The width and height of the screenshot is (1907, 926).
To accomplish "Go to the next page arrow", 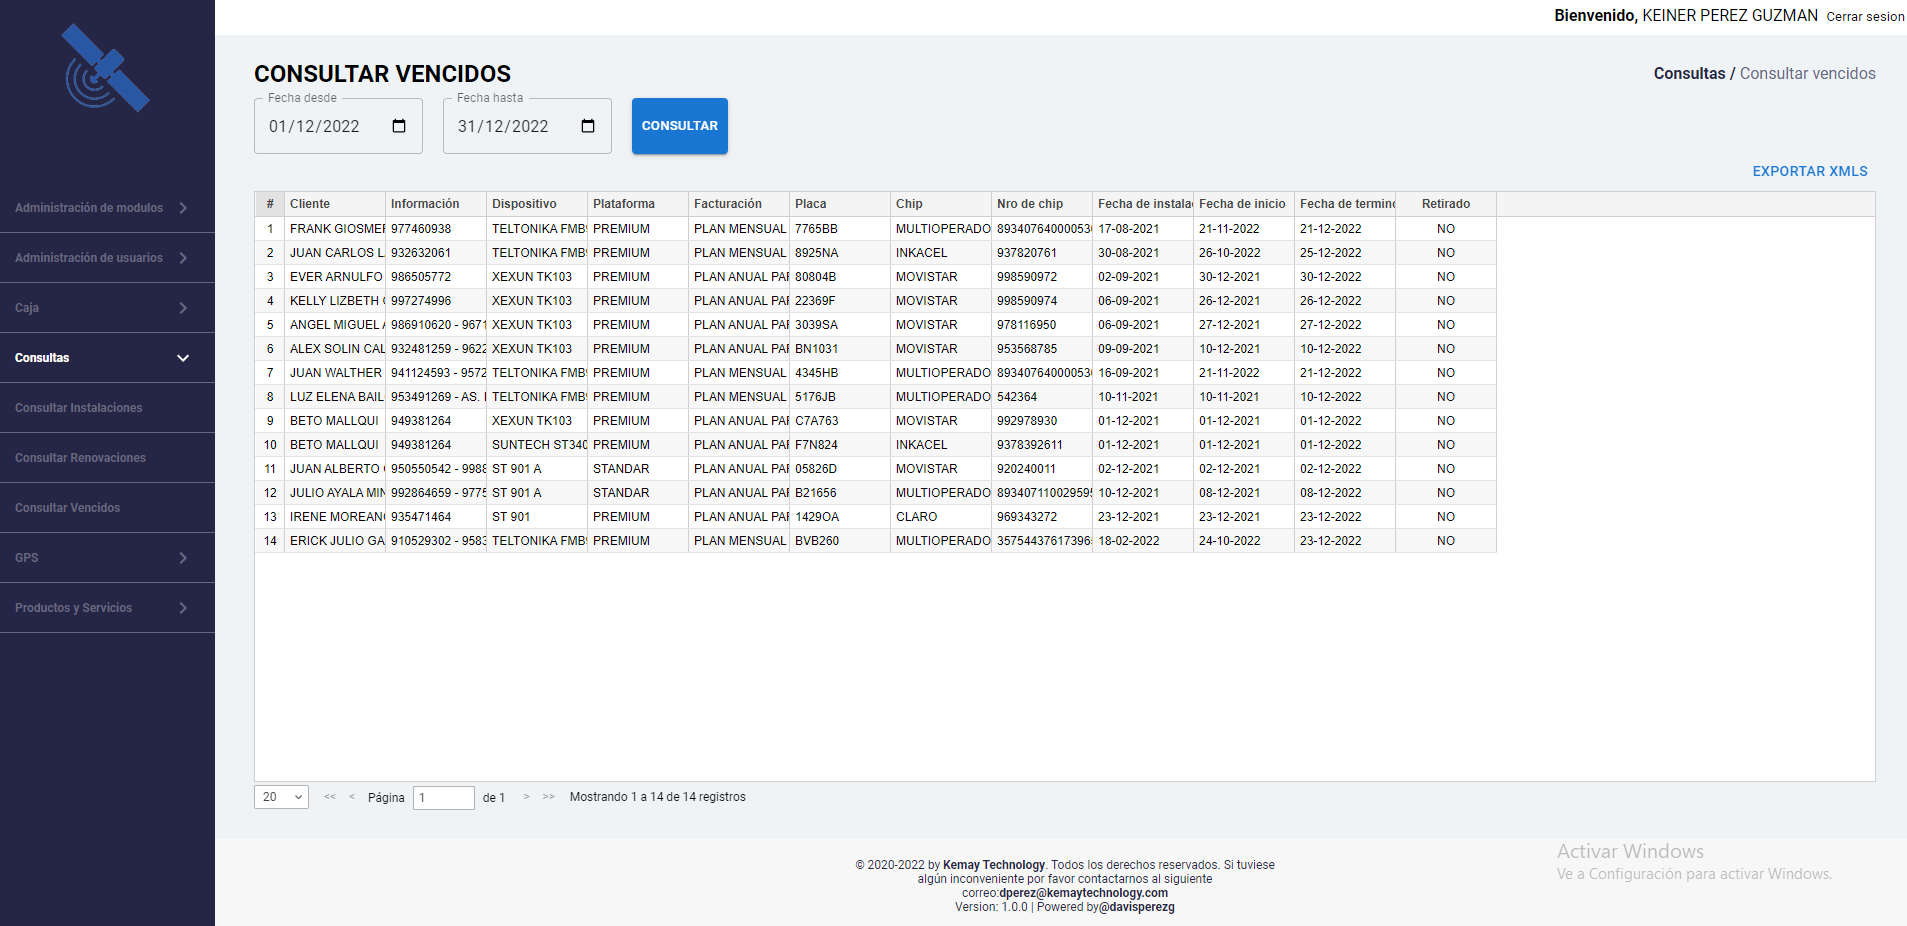I will 527,797.
